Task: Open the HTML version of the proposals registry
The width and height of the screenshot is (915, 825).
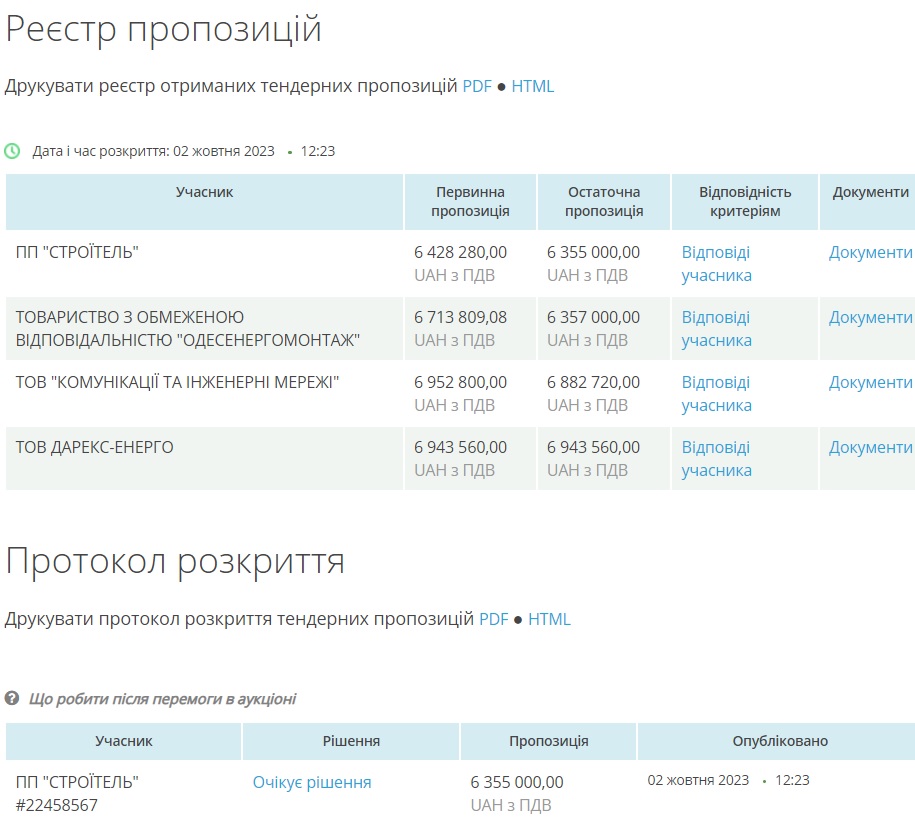Action: tap(532, 86)
